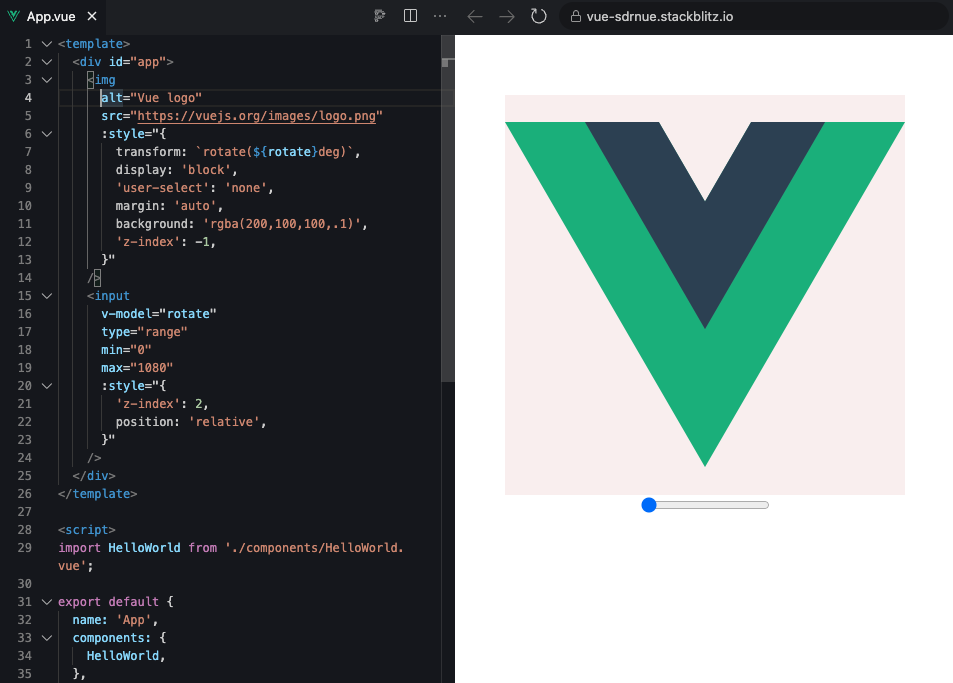Click the closing </div> tag
Viewport: 953px width, 683px height.
(94, 476)
